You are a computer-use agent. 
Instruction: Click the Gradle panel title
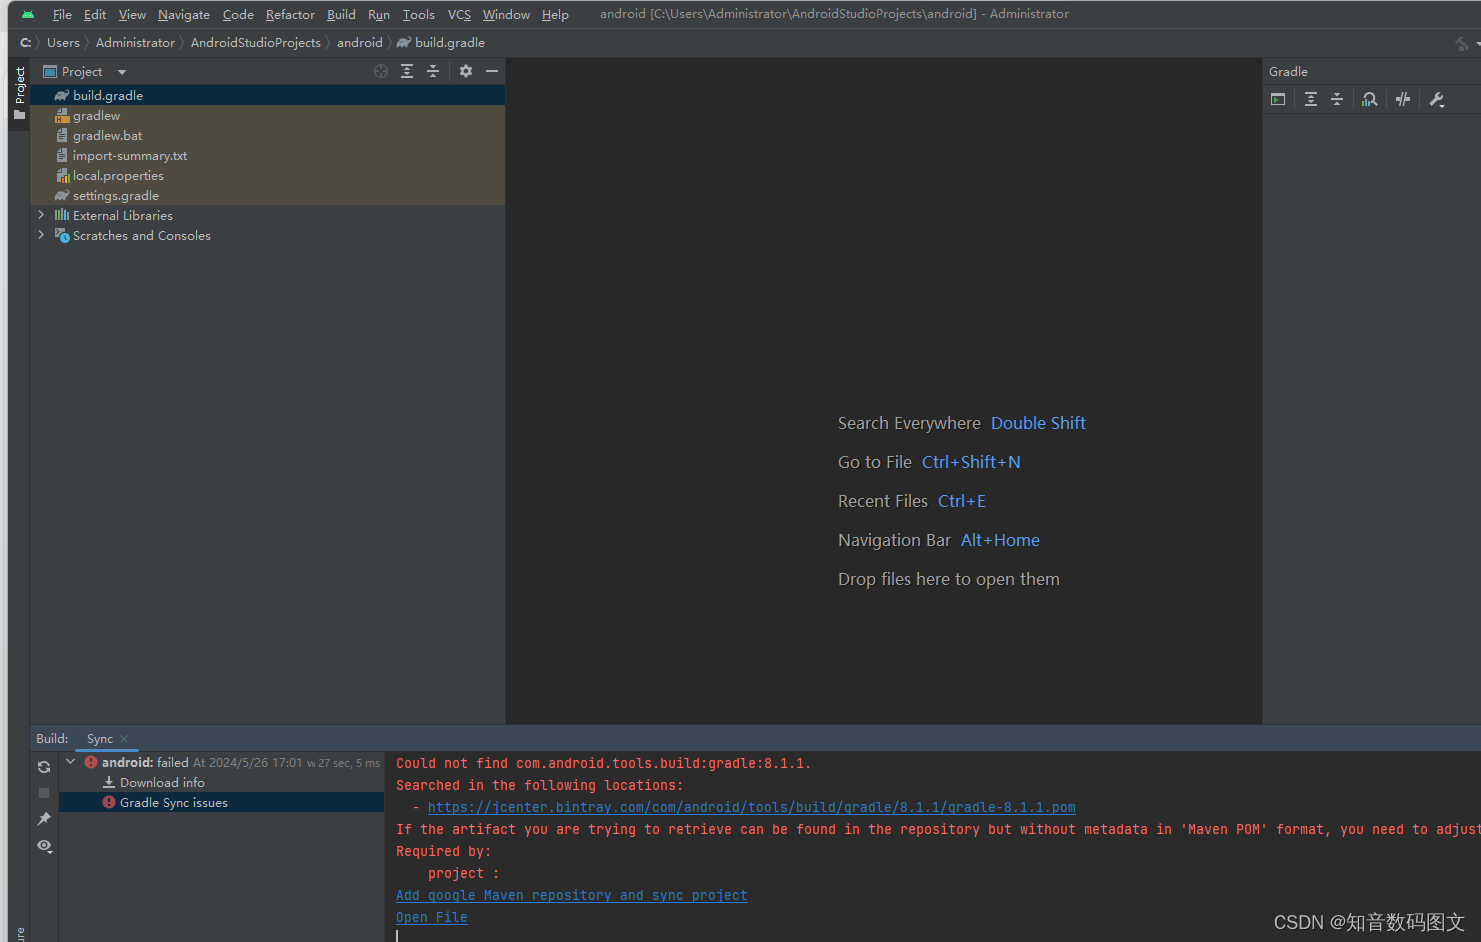1288,71
